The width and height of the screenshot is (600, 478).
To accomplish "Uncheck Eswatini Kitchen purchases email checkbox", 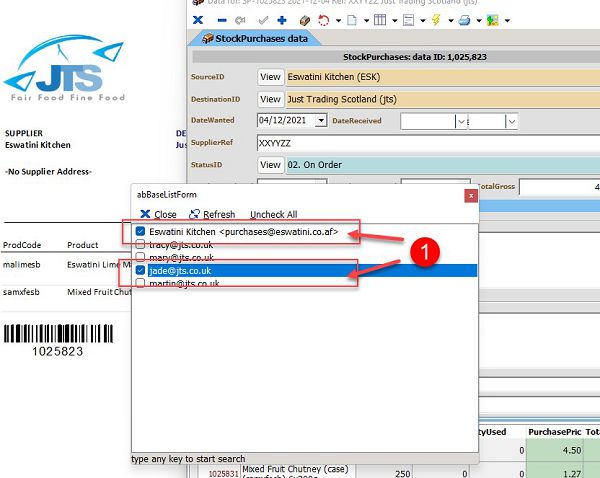I will tap(140, 231).
